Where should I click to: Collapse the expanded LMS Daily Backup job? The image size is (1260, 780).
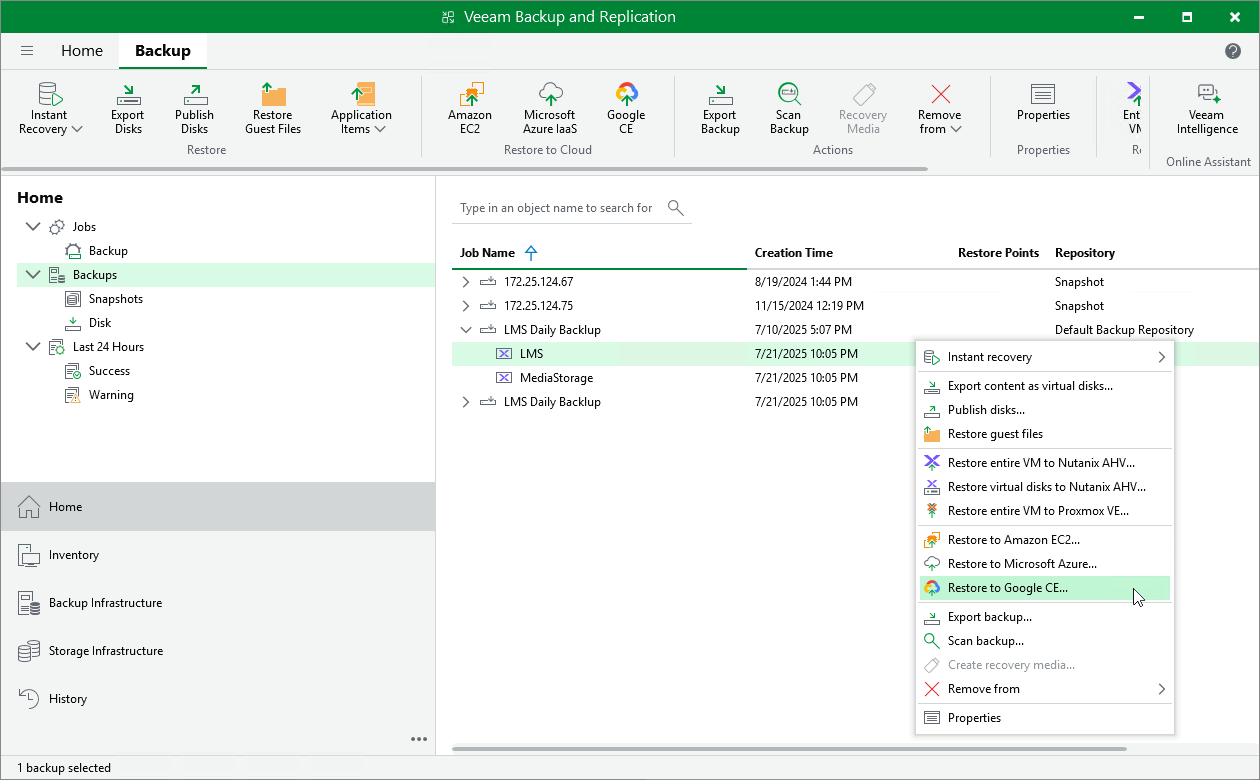coord(465,330)
